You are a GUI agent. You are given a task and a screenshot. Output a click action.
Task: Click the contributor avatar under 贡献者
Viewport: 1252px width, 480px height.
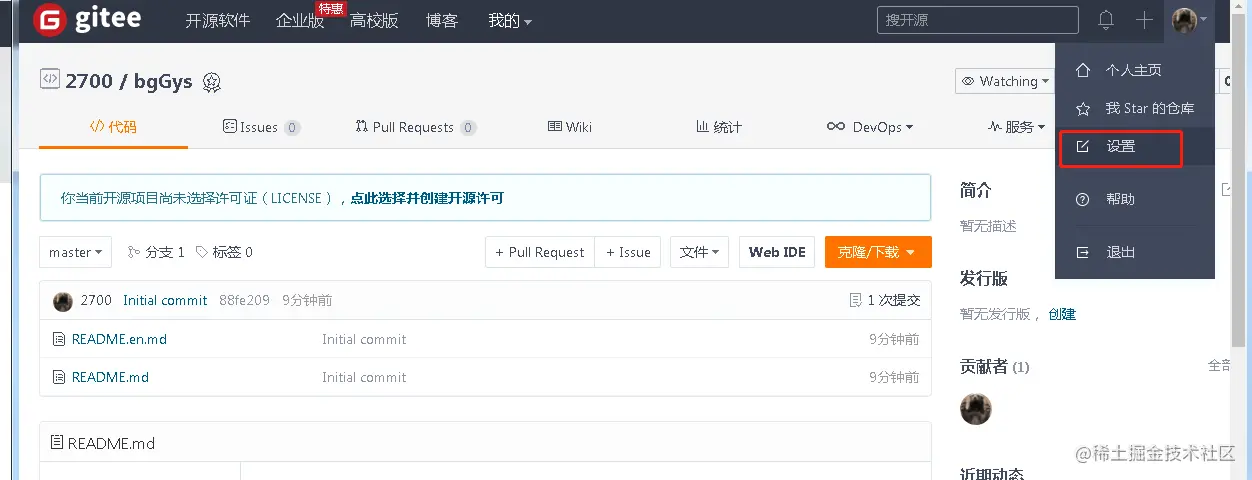click(x=976, y=409)
